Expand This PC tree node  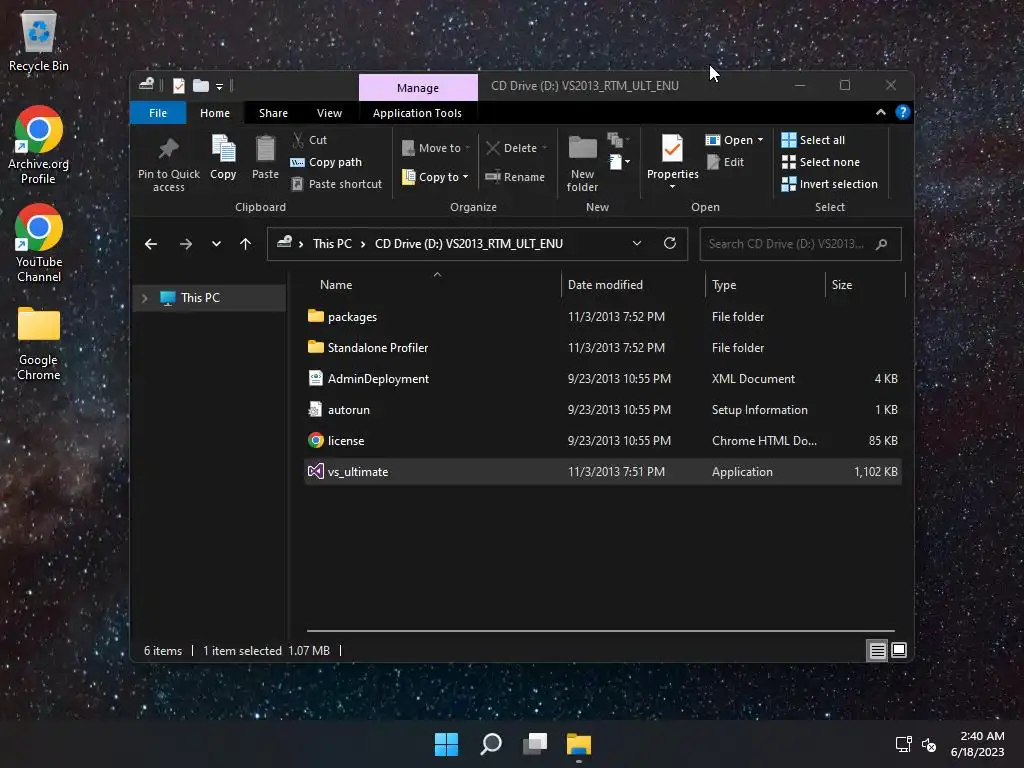click(144, 298)
